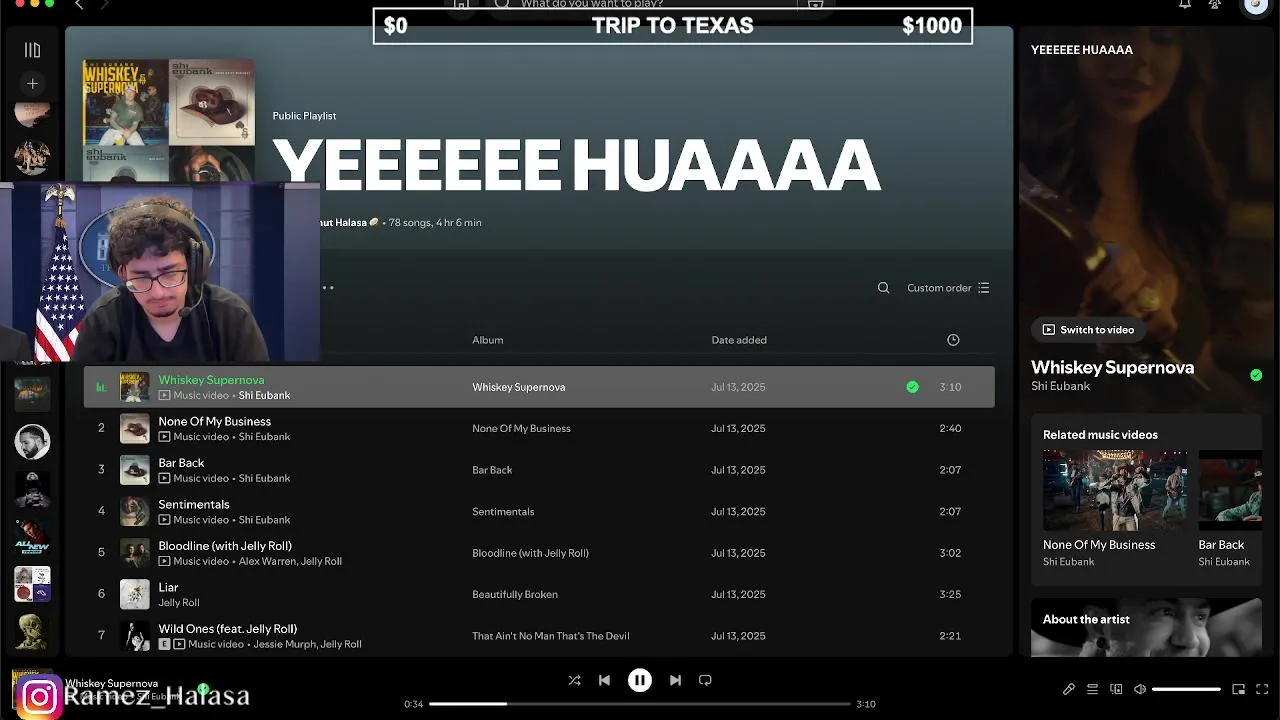Sort by the Date added column header
The height and width of the screenshot is (720, 1280).
pyautogui.click(x=739, y=340)
